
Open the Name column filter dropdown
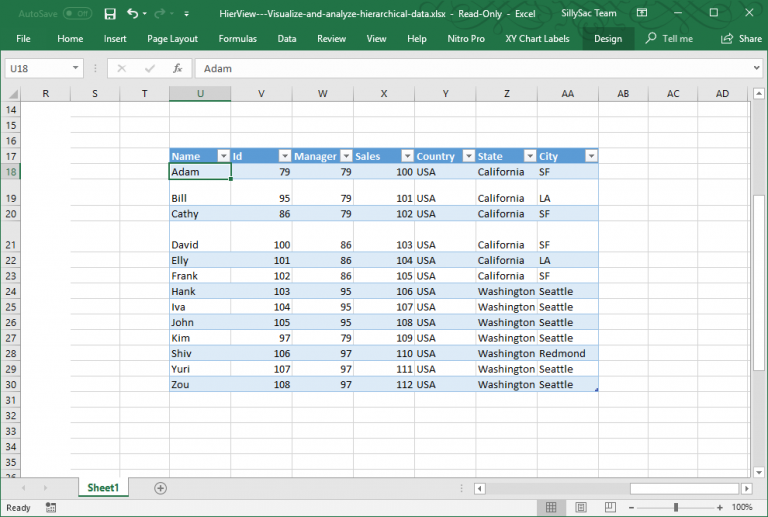click(x=223, y=156)
